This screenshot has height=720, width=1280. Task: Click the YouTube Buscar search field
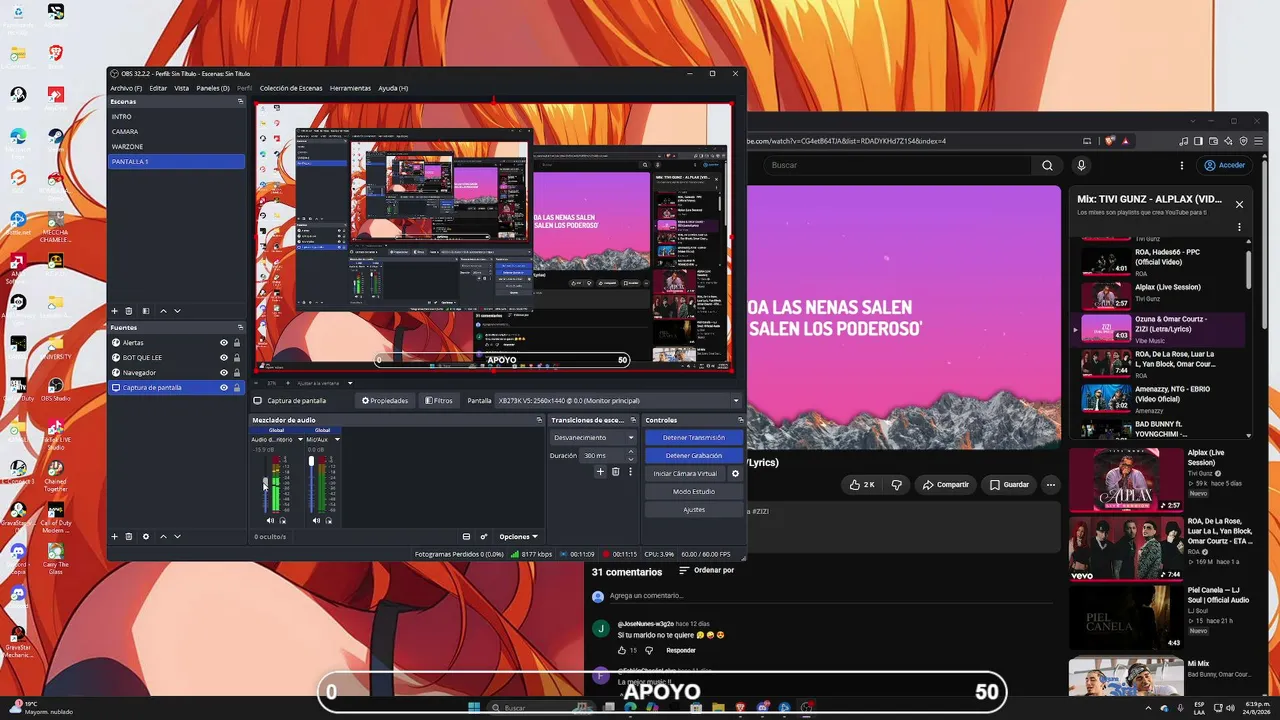pos(895,166)
